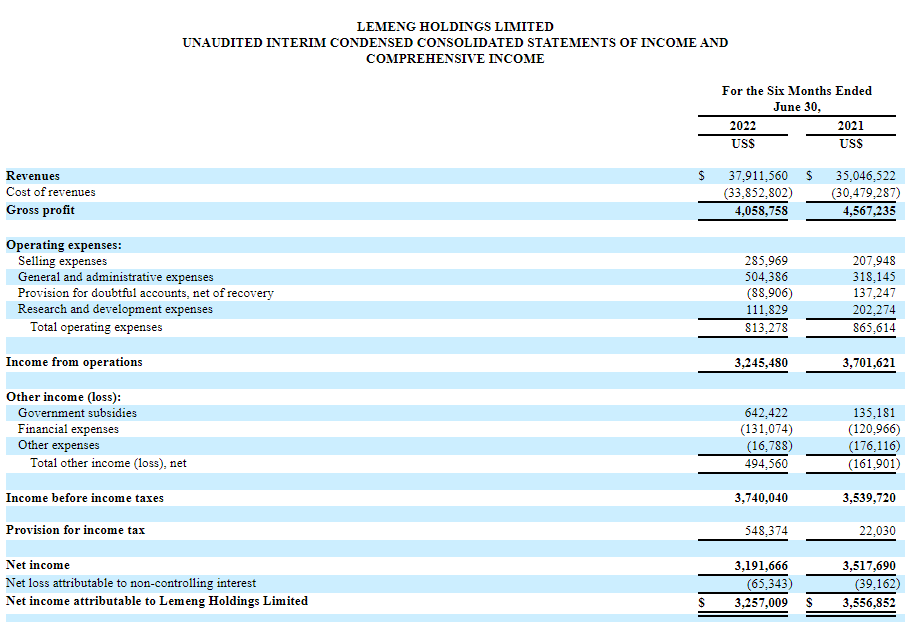Click total operating expenses value 865,614
The height and width of the screenshot is (622, 912).
tap(874, 328)
